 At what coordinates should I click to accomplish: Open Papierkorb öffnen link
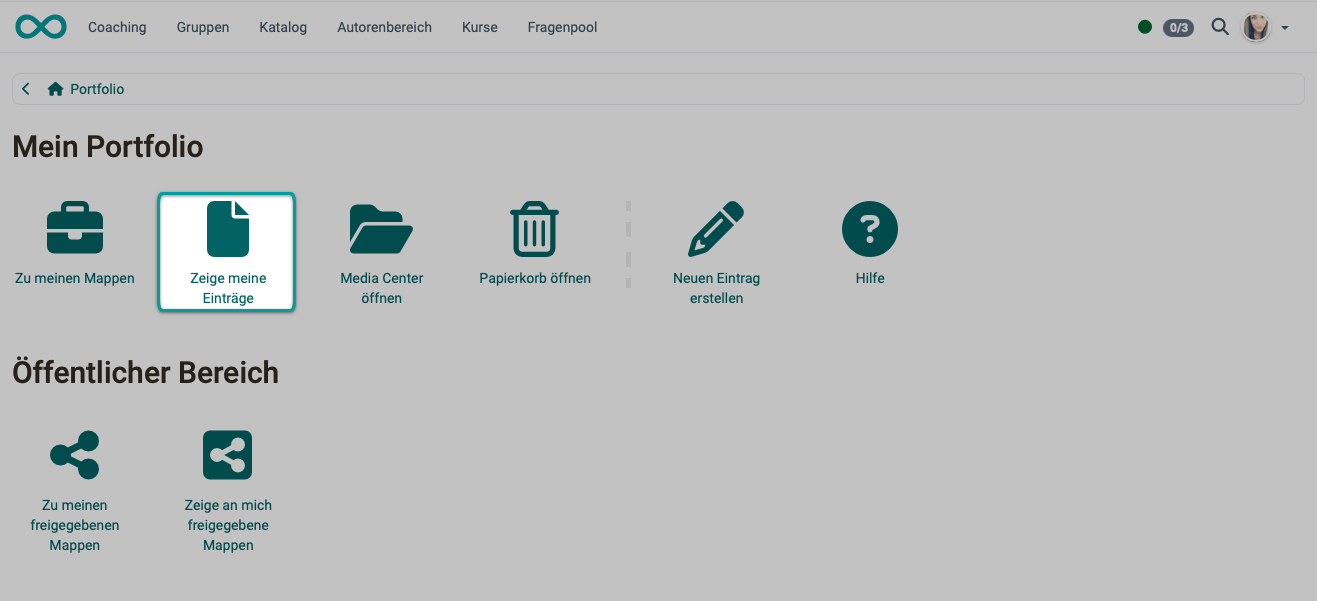pos(535,278)
